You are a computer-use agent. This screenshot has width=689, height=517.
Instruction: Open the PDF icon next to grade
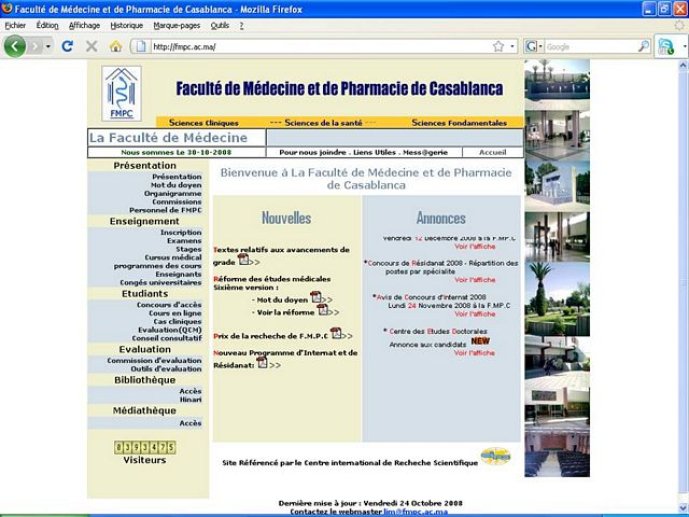pos(243,260)
